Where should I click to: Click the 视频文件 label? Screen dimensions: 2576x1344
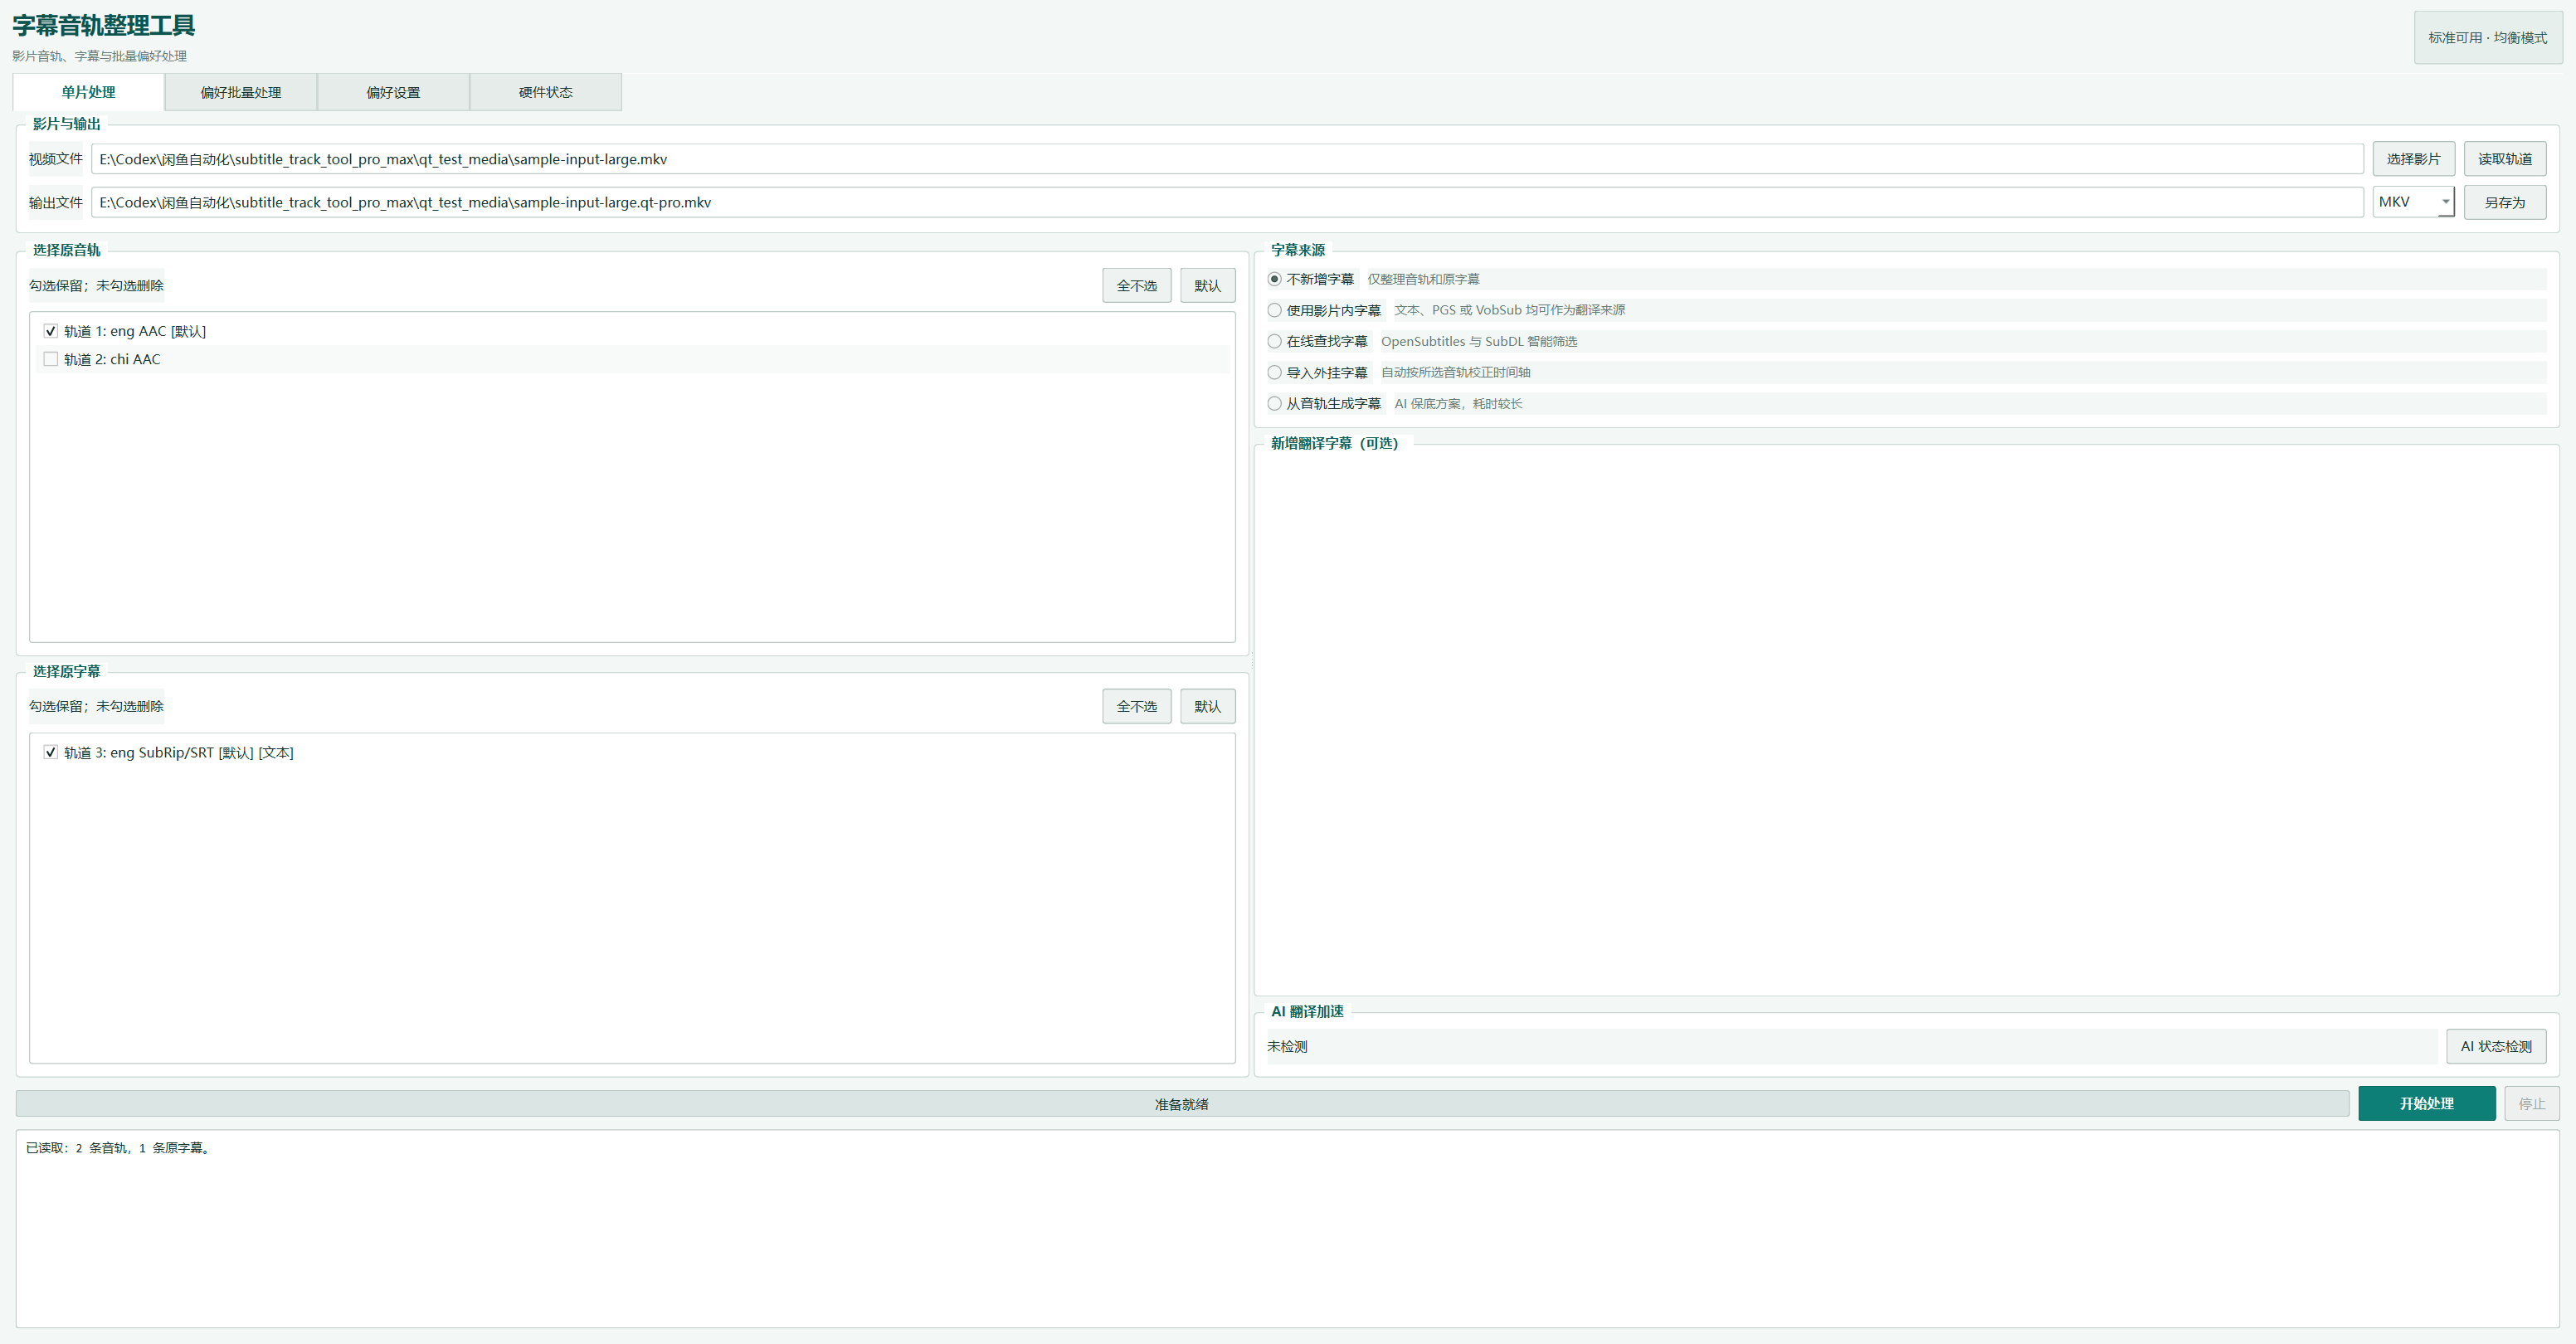click(55, 159)
